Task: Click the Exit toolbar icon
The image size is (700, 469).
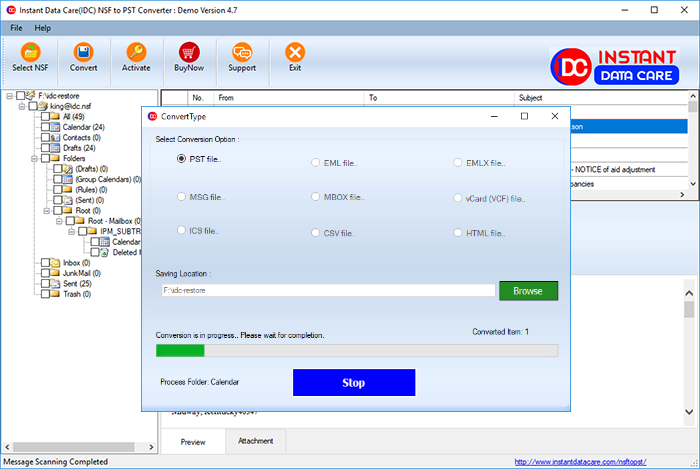Action: click(x=295, y=52)
